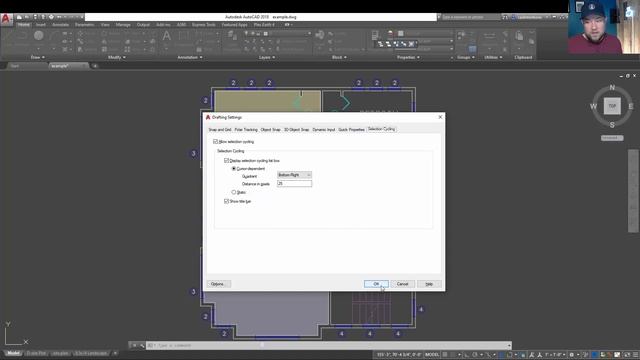Image resolution: width=640 pixels, height=360 pixels.
Task: Select the Cursor-dependent radio option
Action: 234,169
